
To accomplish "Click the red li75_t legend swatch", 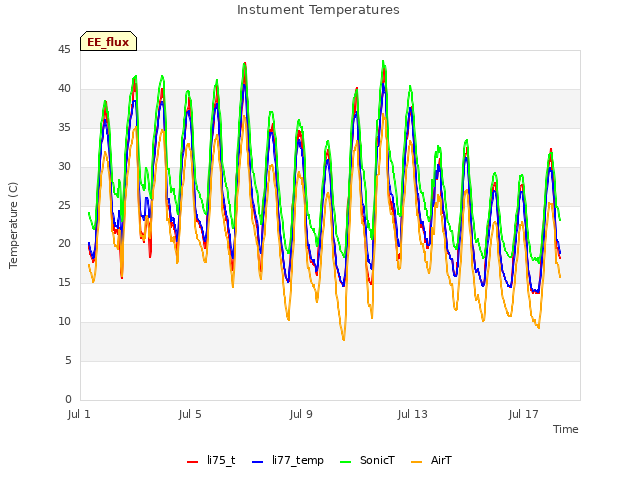I will coord(192,462).
